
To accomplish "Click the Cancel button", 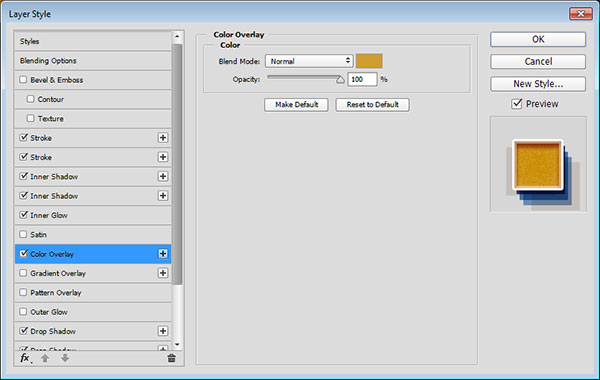I will [538, 62].
